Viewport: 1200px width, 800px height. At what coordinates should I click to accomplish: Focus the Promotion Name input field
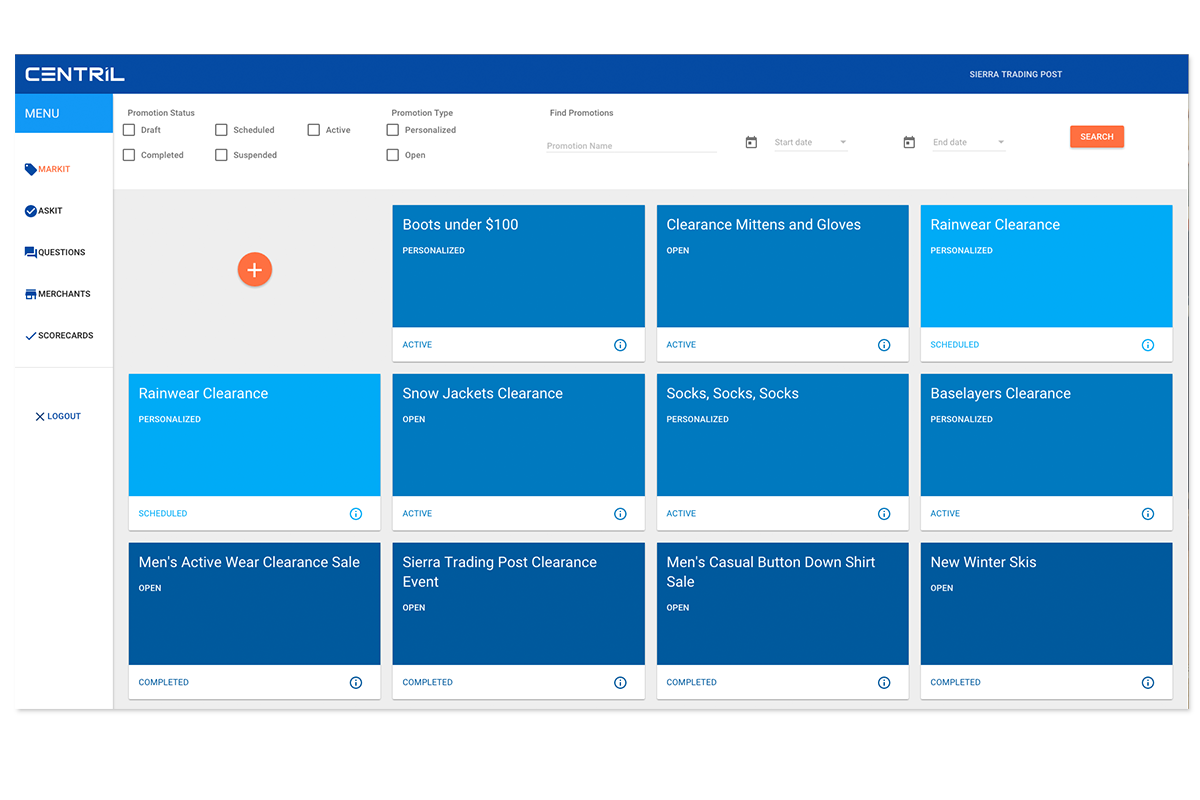[632, 146]
